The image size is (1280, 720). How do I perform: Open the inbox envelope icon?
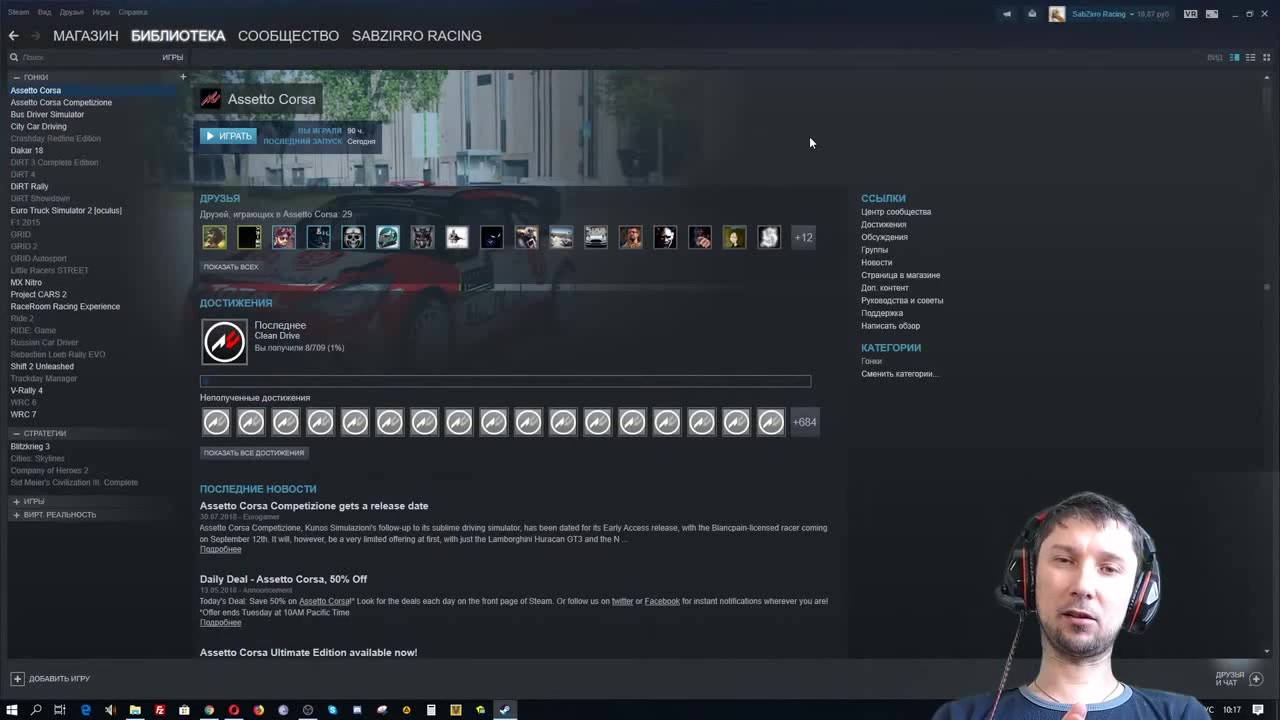click(x=1032, y=14)
